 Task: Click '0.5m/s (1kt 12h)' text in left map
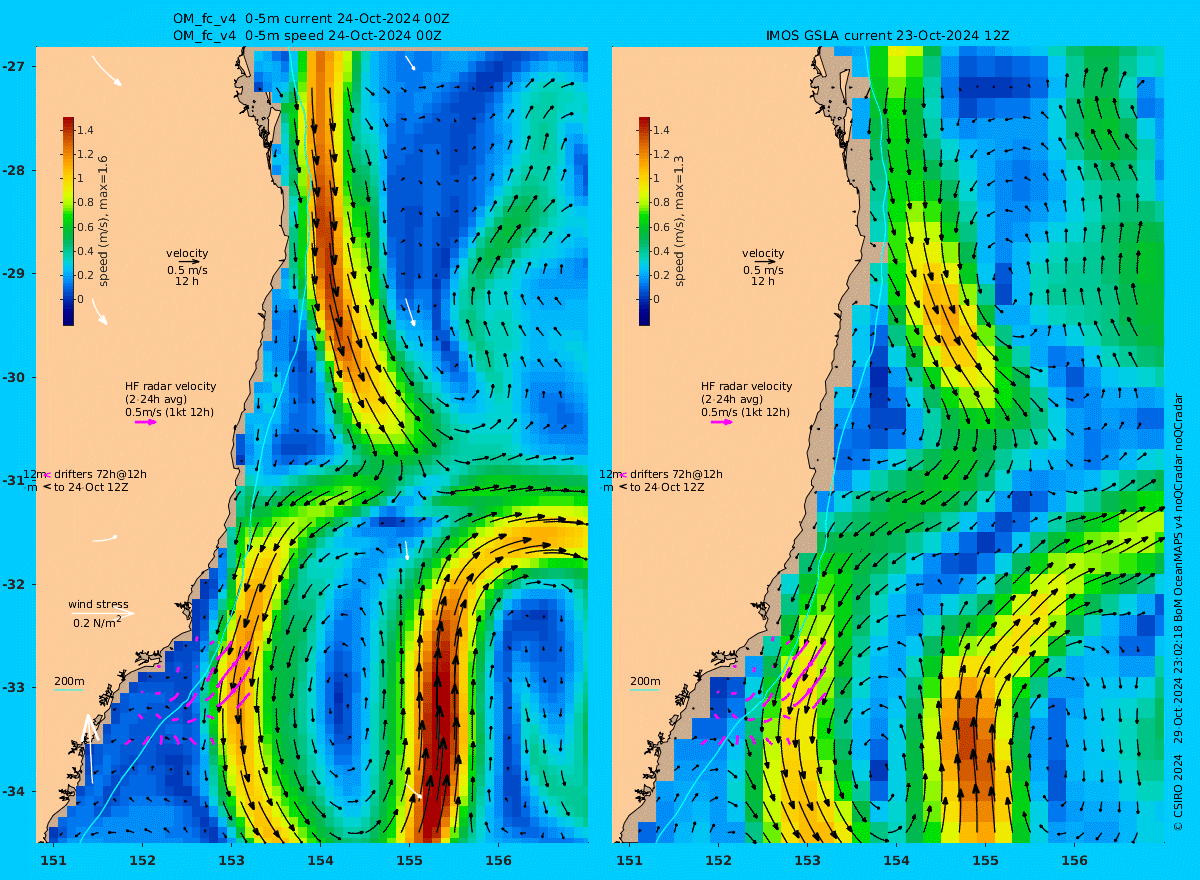click(x=169, y=412)
